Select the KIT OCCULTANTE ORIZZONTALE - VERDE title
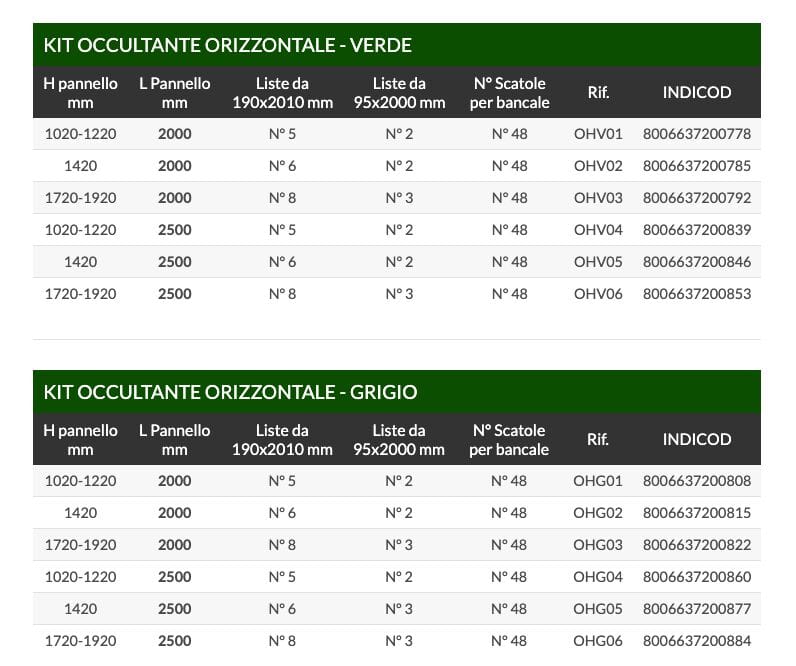The image size is (796, 666). point(227,45)
